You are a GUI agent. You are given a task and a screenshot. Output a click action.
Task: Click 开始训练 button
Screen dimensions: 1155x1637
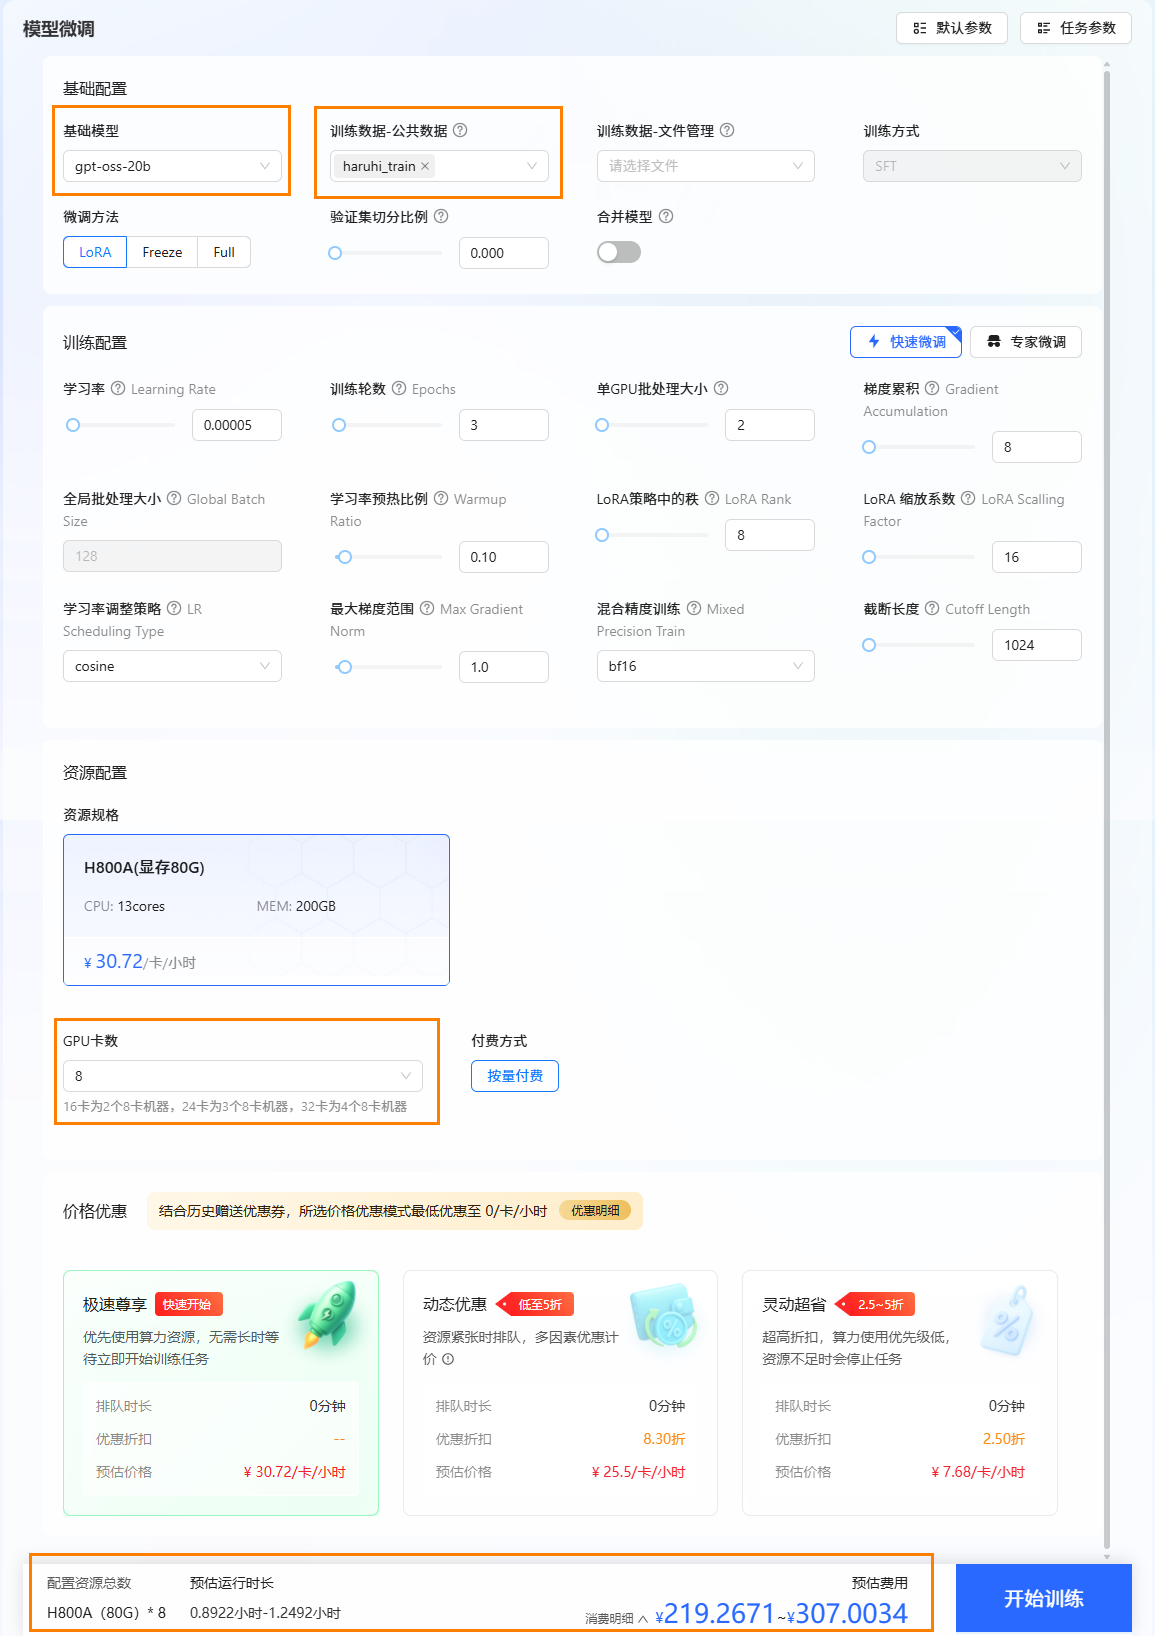1044,1598
